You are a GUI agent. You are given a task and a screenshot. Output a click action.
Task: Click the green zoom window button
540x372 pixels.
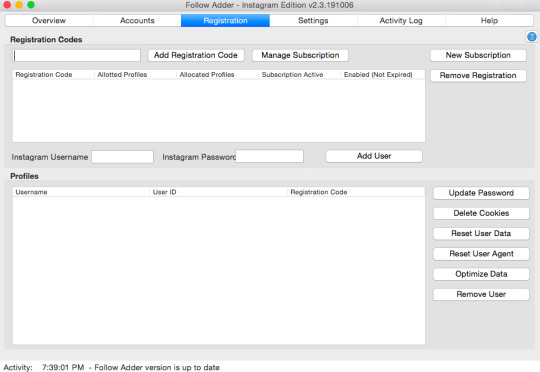[x=31, y=4]
